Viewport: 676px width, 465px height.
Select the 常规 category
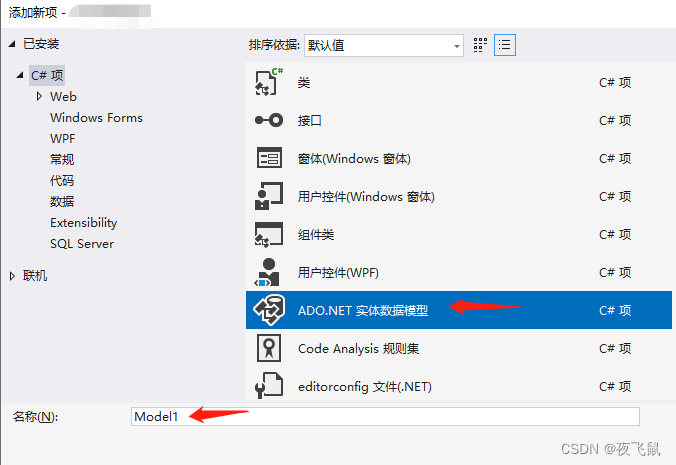point(62,159)
